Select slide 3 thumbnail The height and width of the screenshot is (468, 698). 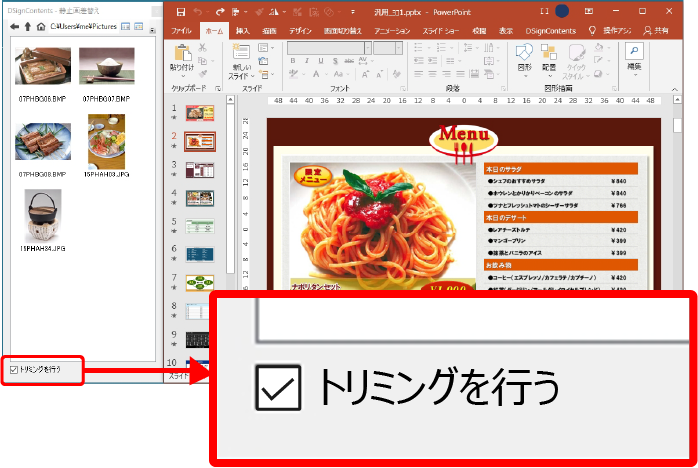click(x=200, y=170)
